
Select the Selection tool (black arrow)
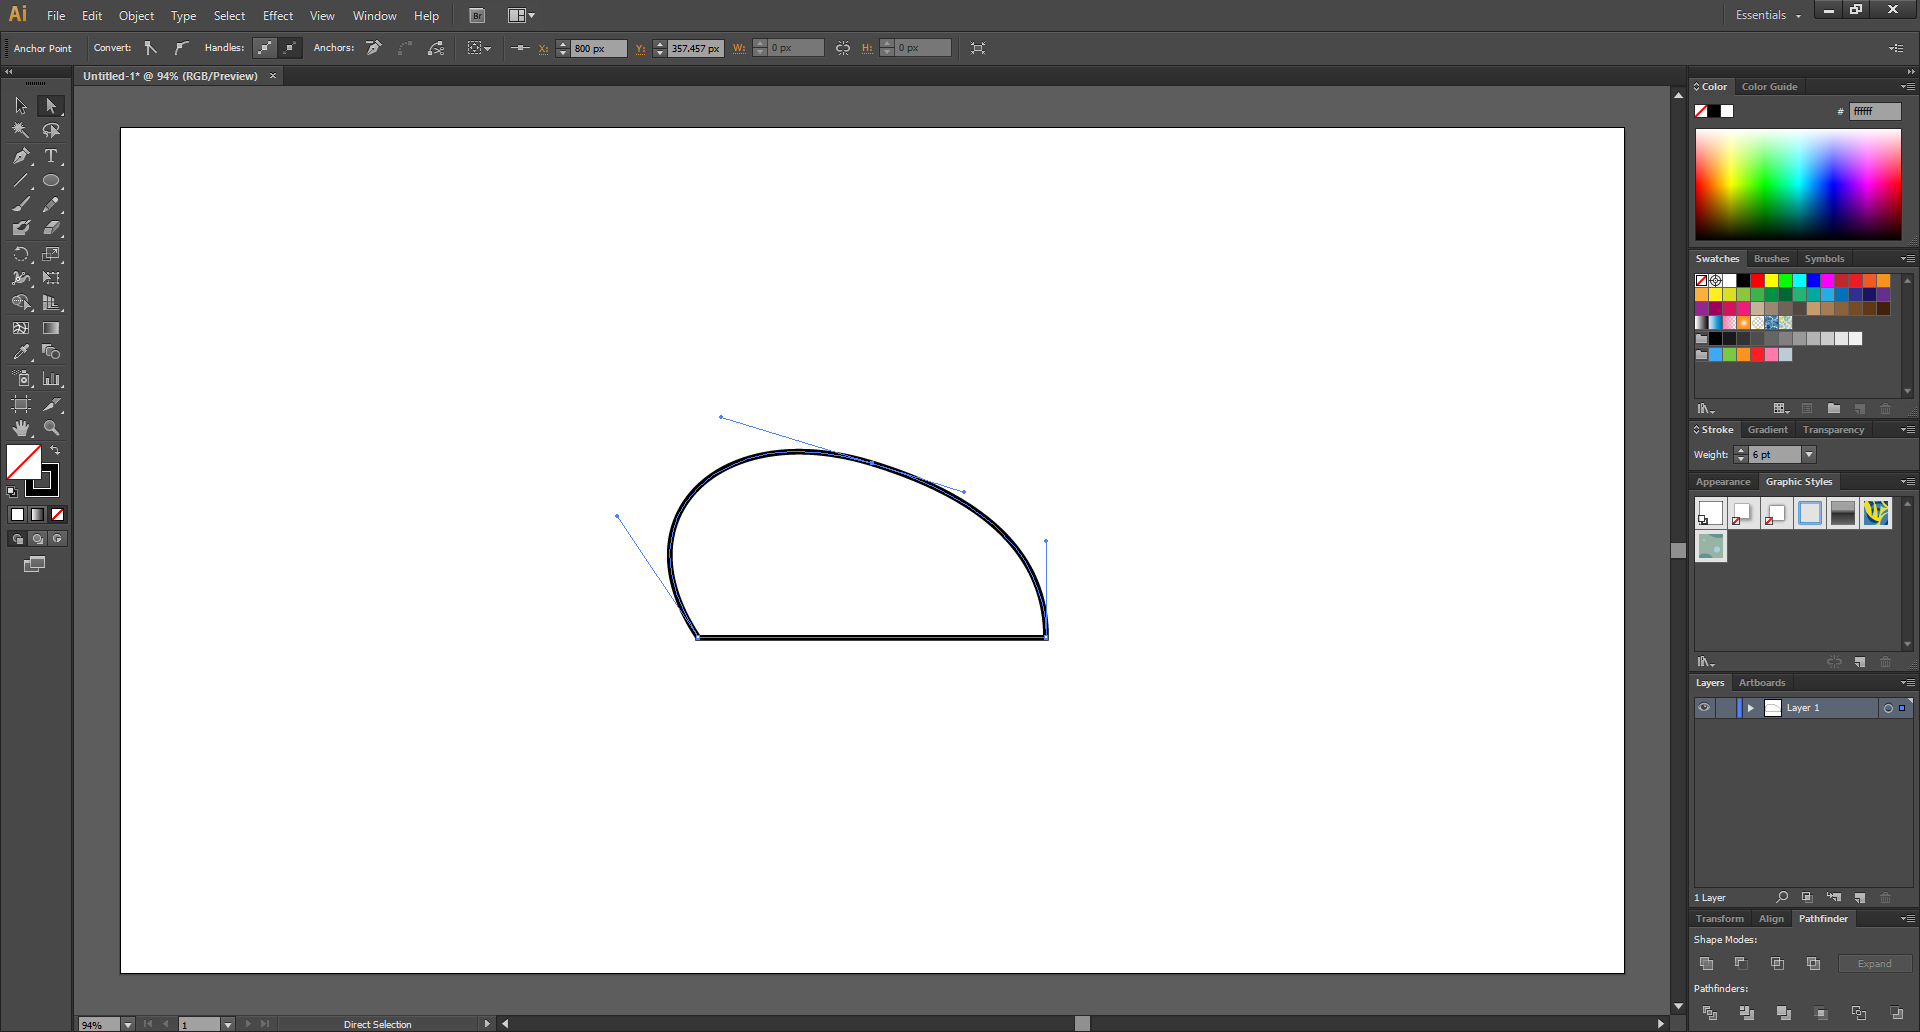pos(21,106)
